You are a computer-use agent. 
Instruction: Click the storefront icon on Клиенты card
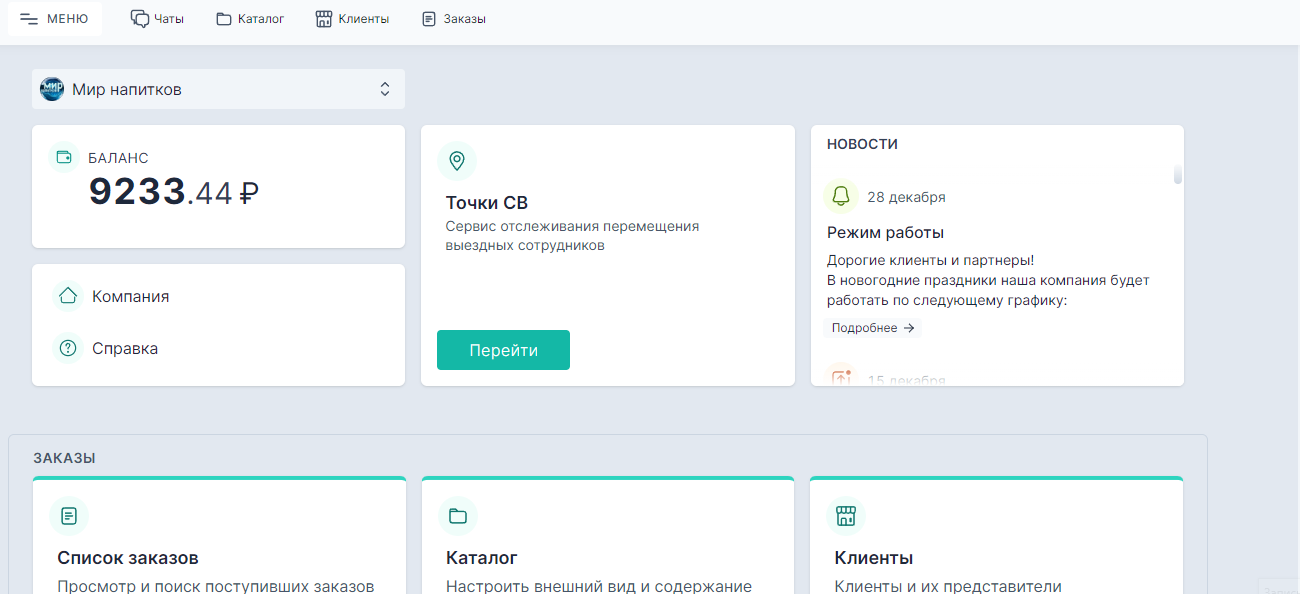pos(845,516)
